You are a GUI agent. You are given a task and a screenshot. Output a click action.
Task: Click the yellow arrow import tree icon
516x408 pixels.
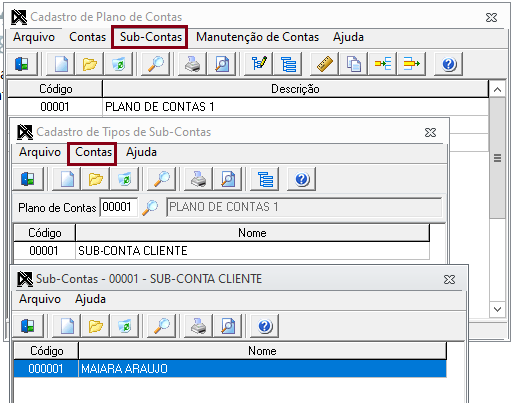point(382,64)
